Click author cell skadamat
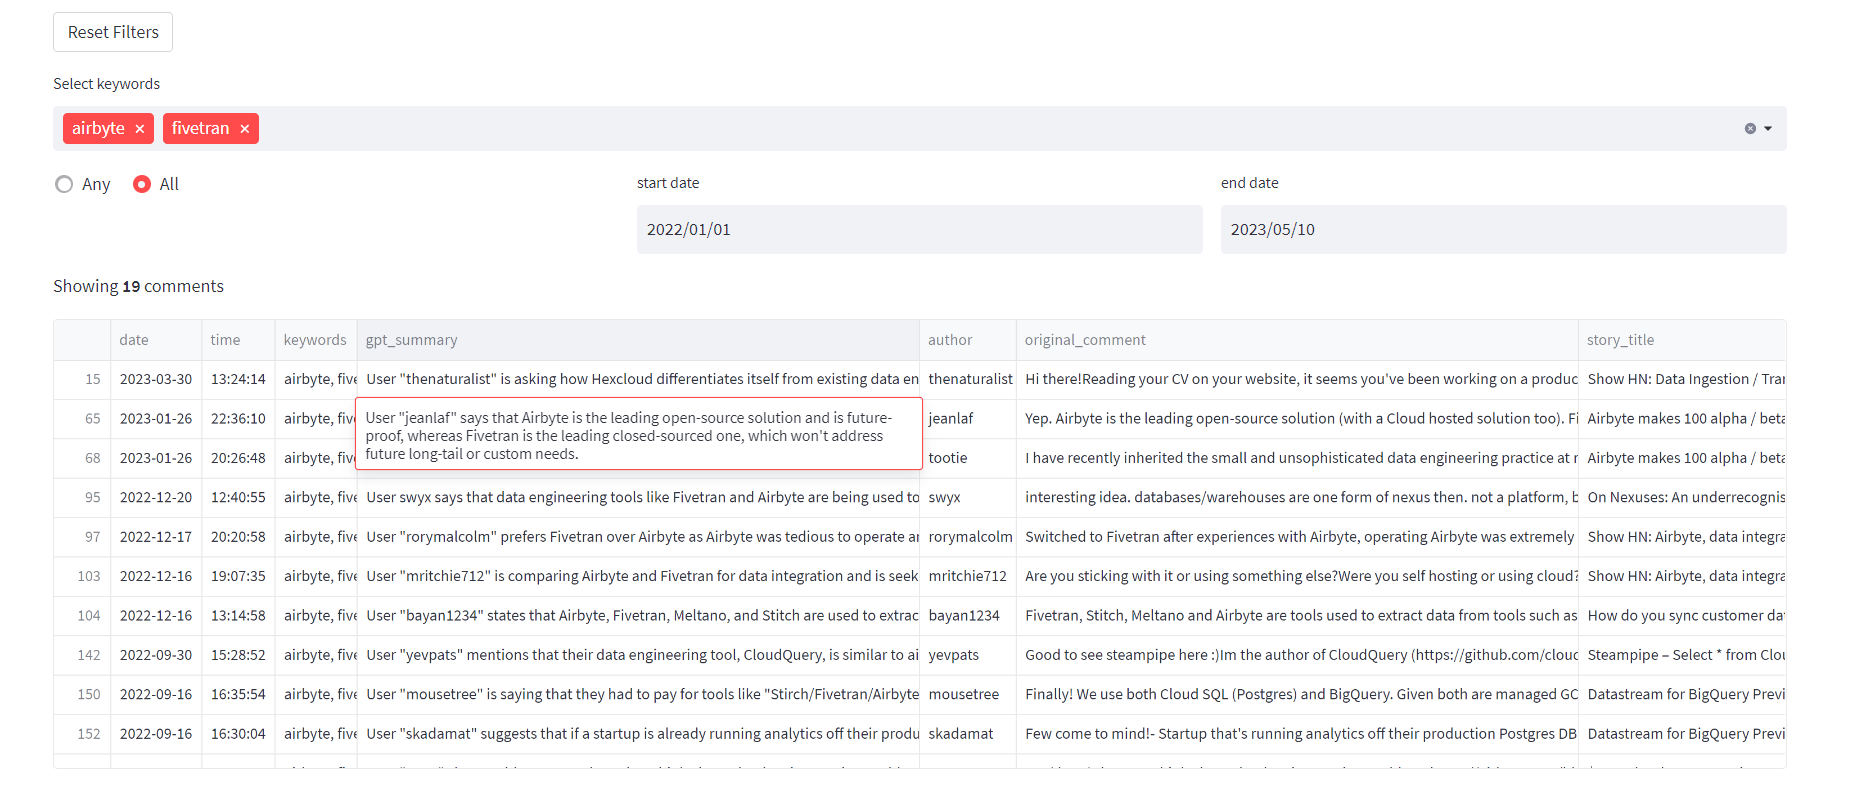 tap(968, 734)
